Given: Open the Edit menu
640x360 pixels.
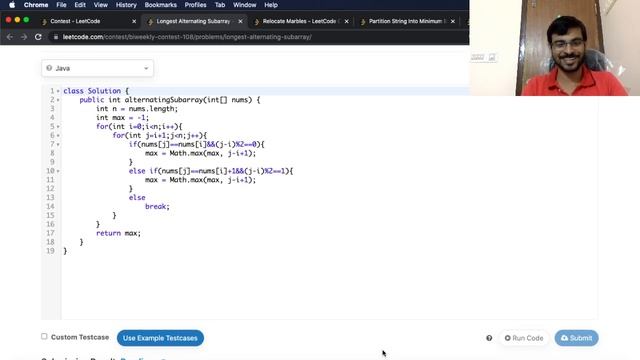Looking at the screenshot, I should coord(80,5).
